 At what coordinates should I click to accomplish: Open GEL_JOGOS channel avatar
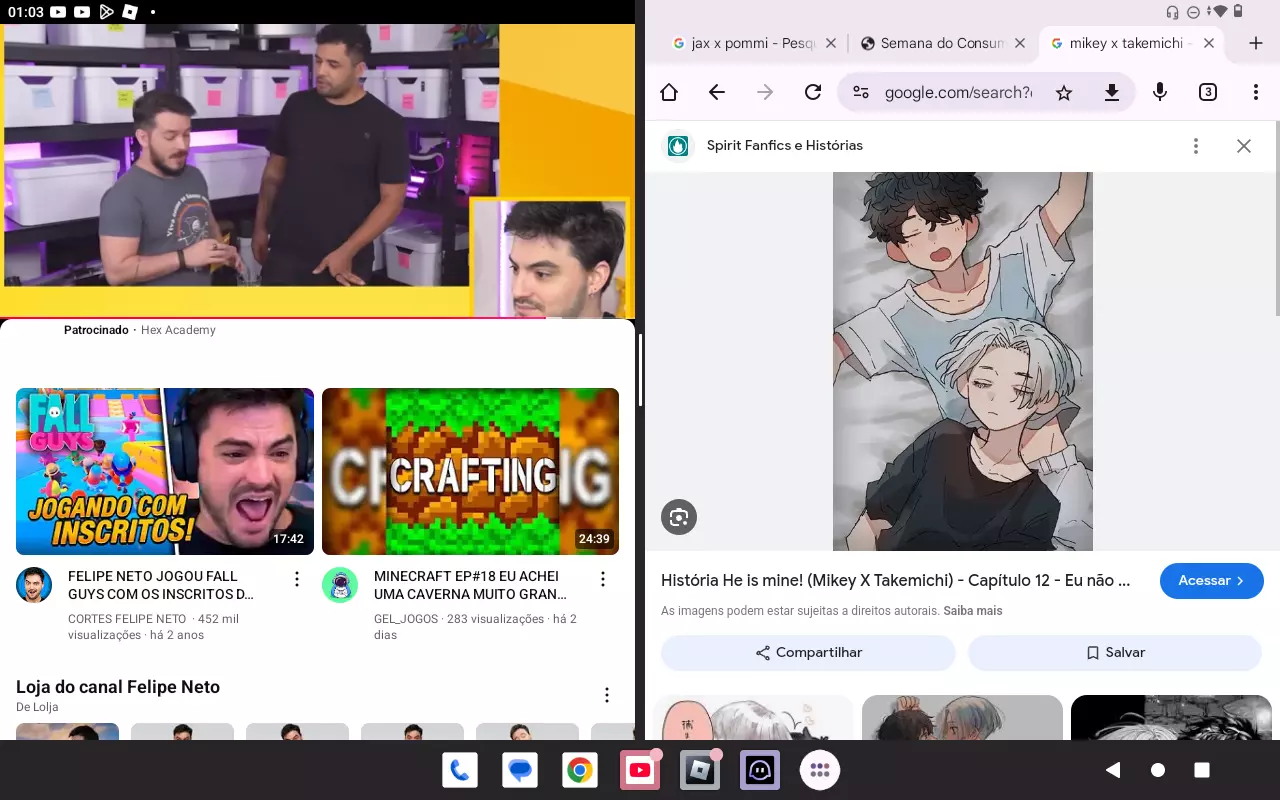pos(340,585)
